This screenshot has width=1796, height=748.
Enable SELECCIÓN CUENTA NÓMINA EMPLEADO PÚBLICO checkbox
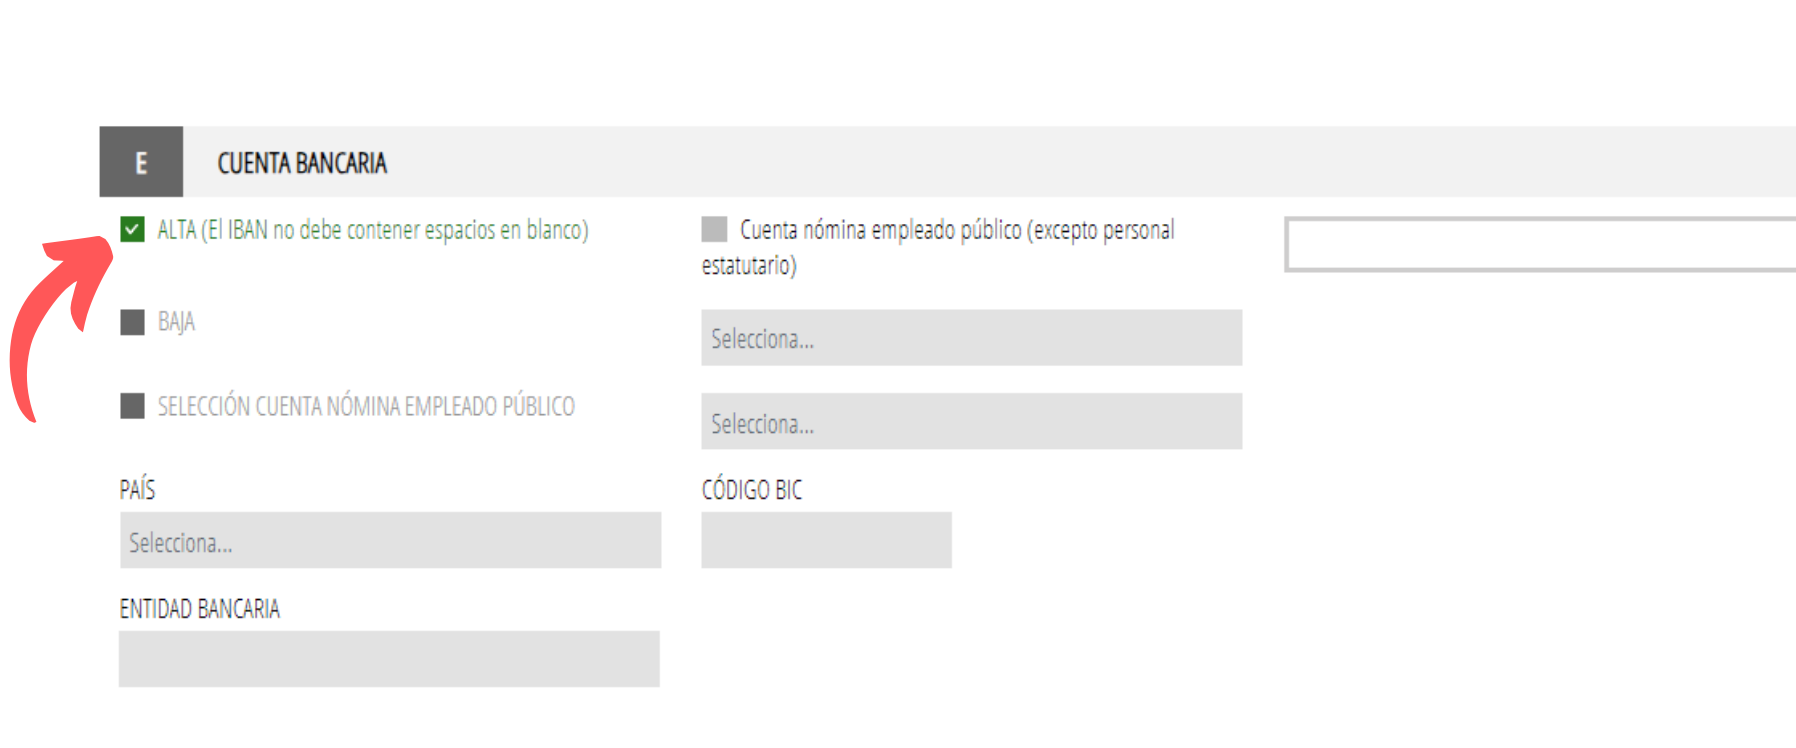coord(132,406)
